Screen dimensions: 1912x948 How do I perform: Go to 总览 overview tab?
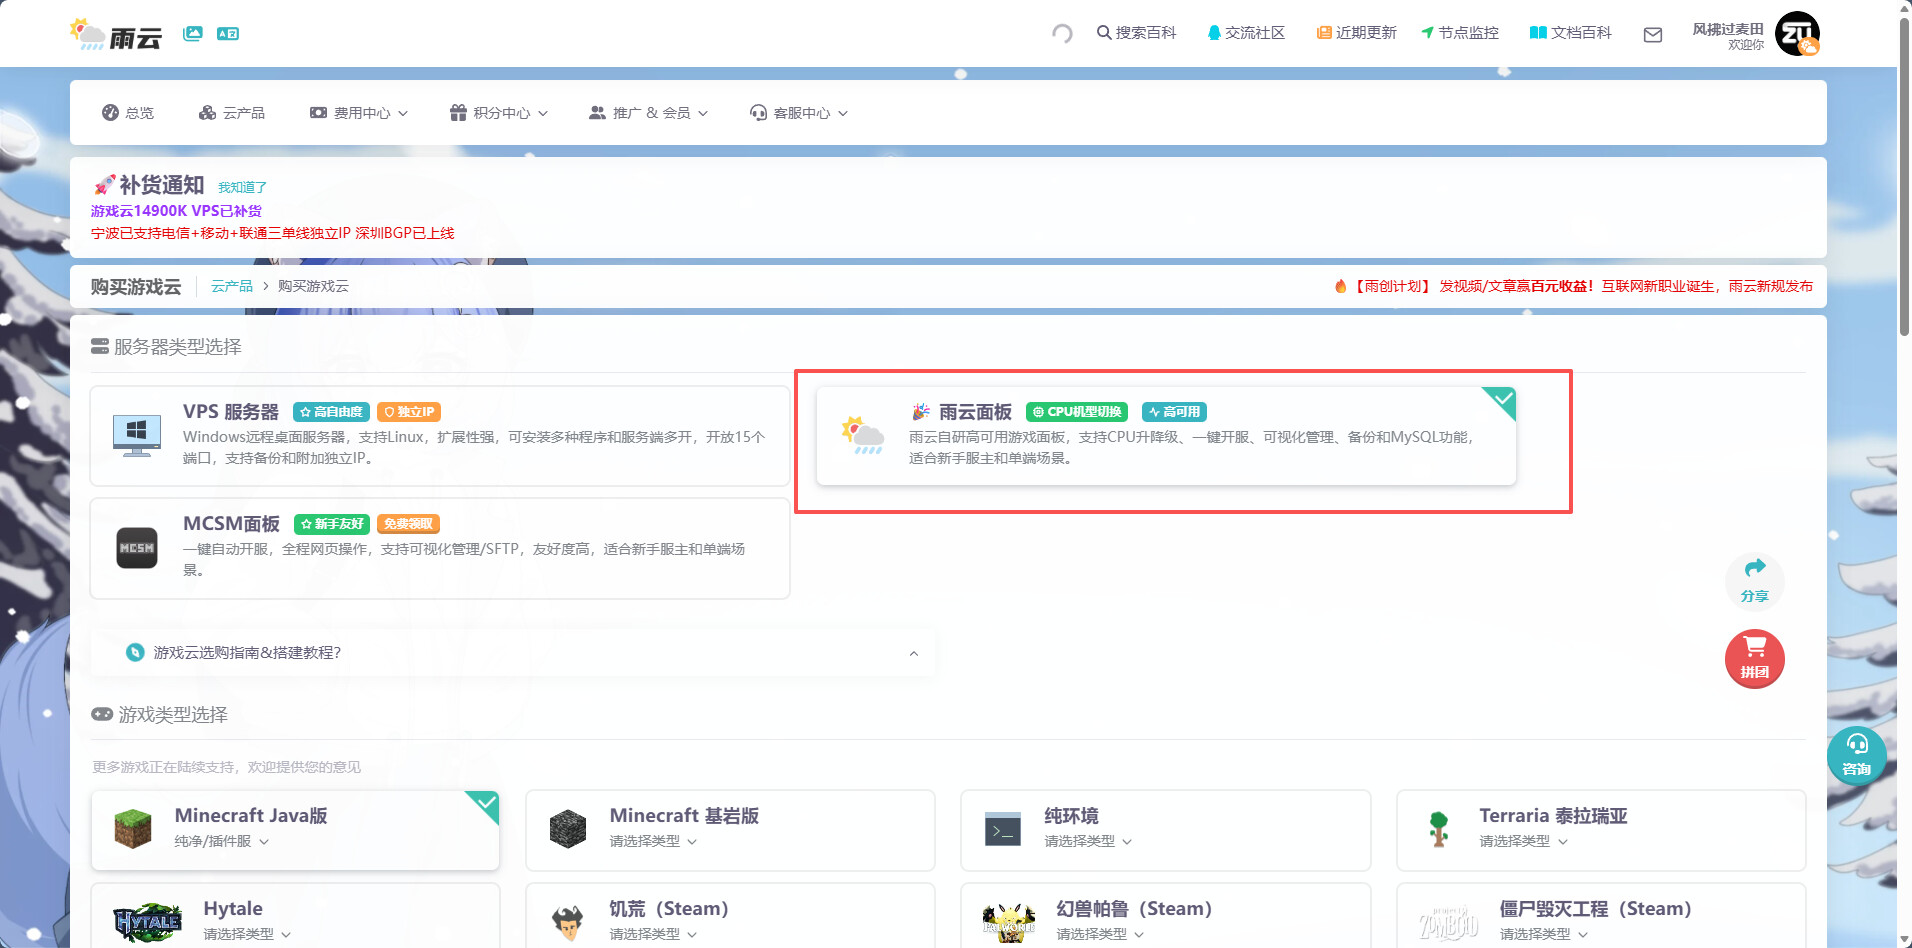point(128,113)
